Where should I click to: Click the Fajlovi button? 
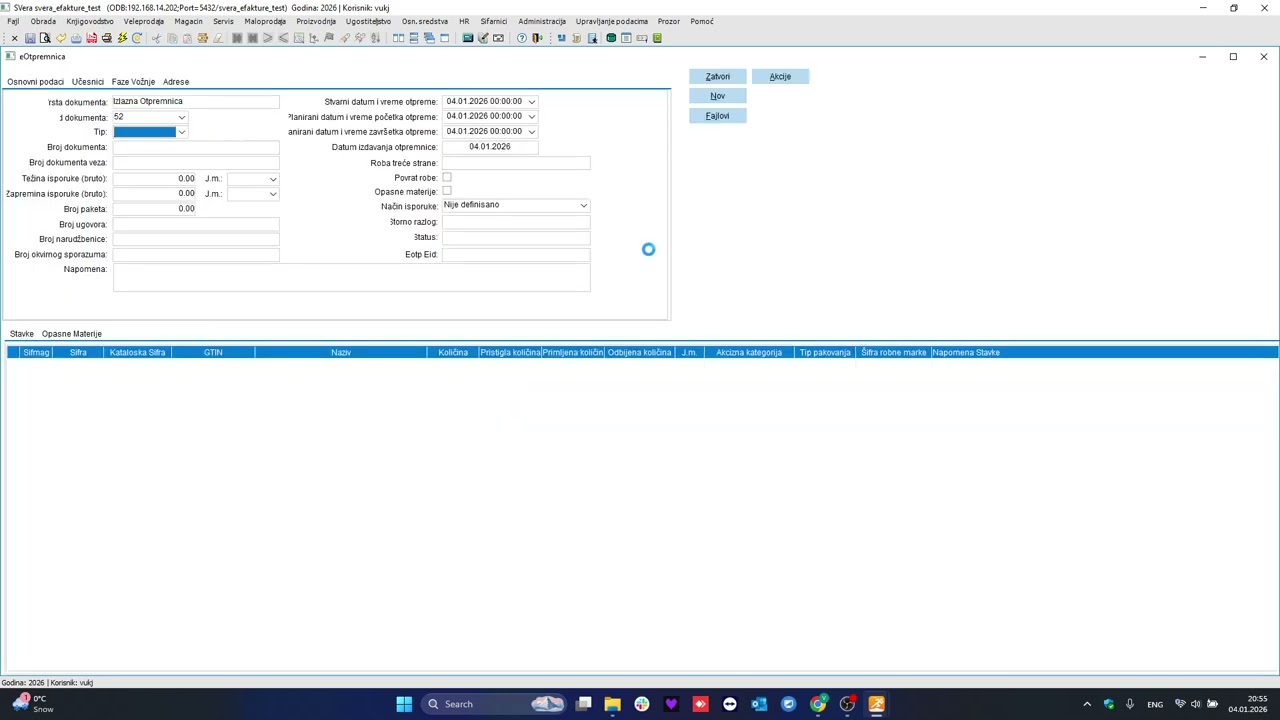tap(717, 116)
